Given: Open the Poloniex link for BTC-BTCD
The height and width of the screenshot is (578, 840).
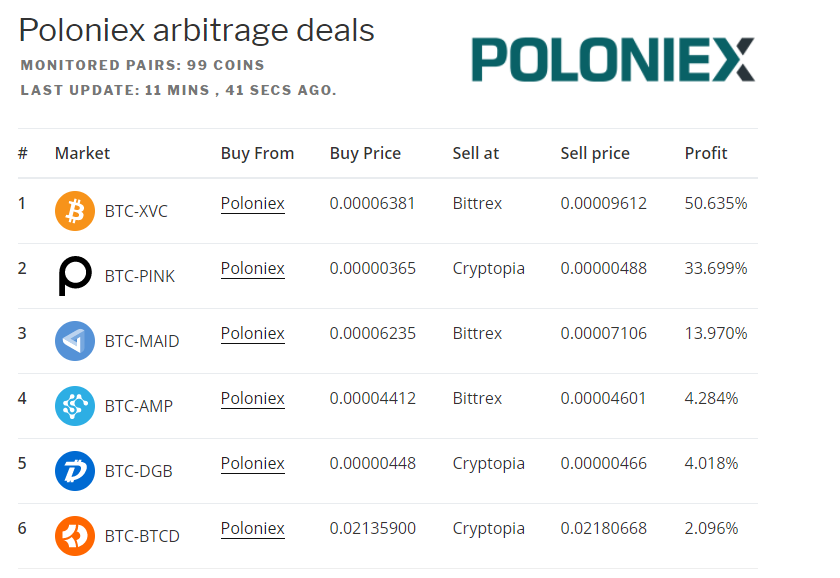Looking at the screenshot, I should 252,528.
